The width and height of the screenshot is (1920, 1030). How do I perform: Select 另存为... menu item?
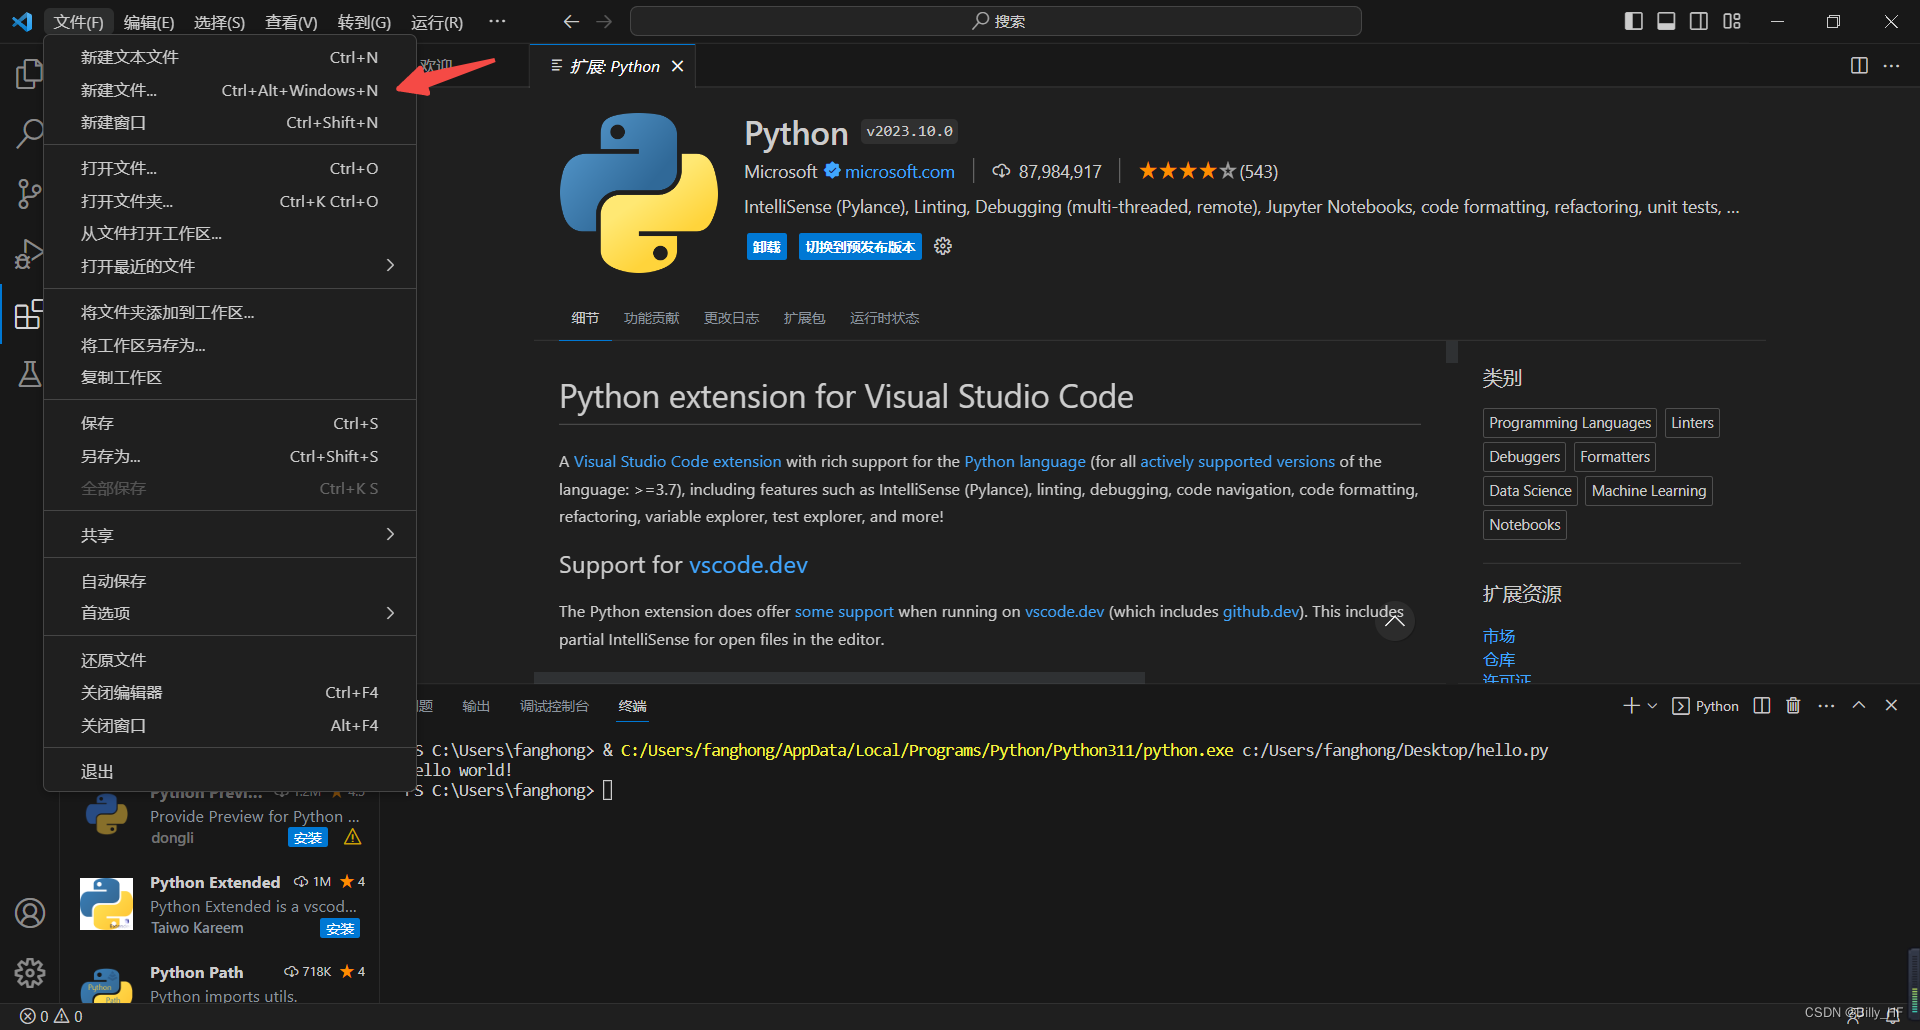pyautogui.click(x=230, y=456)
